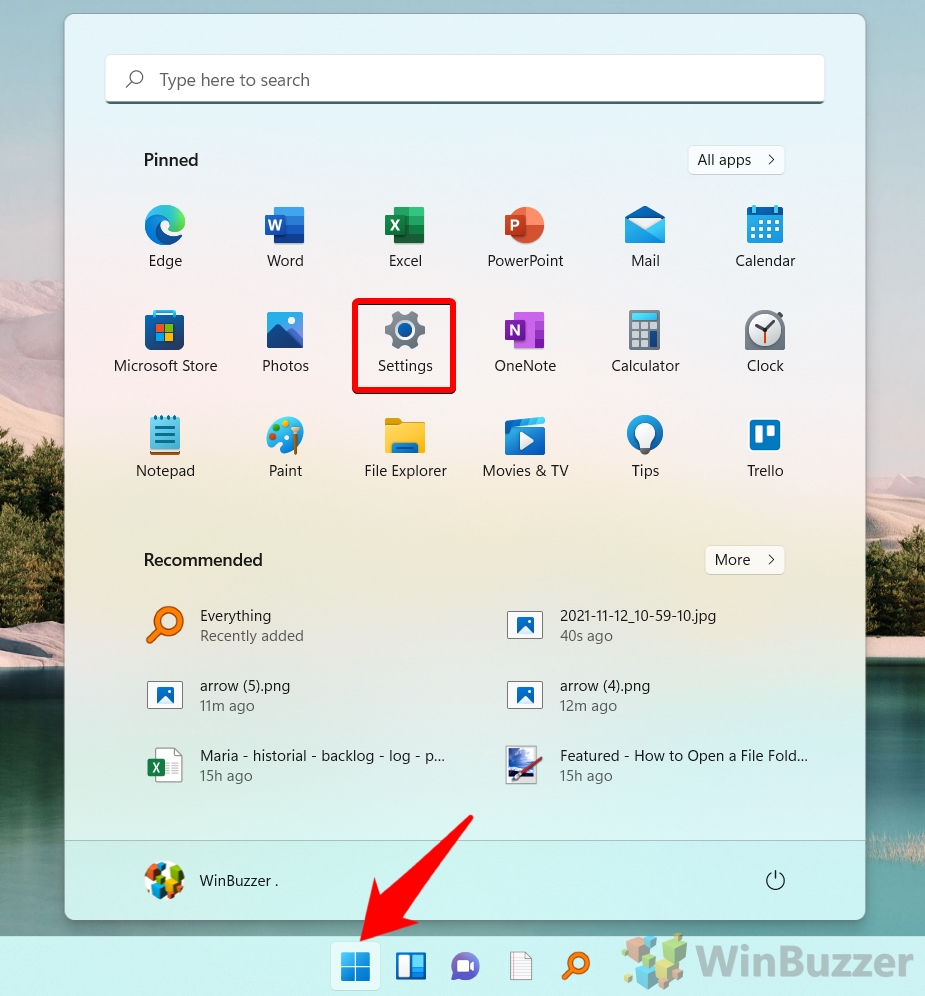
Task: Click the power button
Action: (775, 880)
